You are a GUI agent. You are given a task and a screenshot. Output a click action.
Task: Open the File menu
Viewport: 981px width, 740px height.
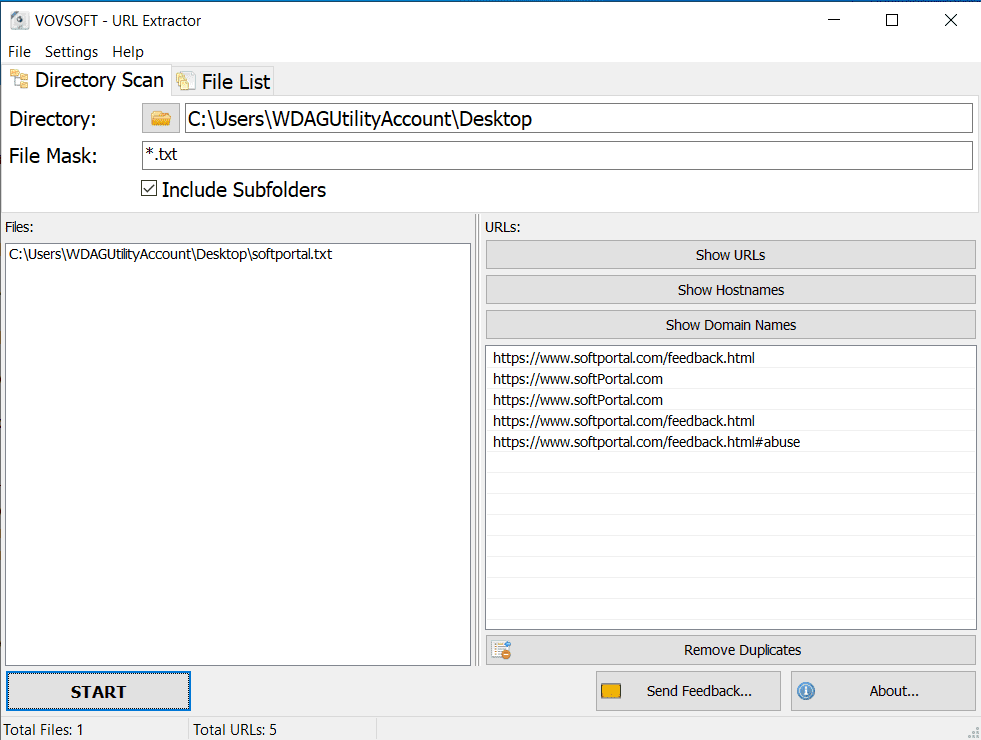[19, 51]
